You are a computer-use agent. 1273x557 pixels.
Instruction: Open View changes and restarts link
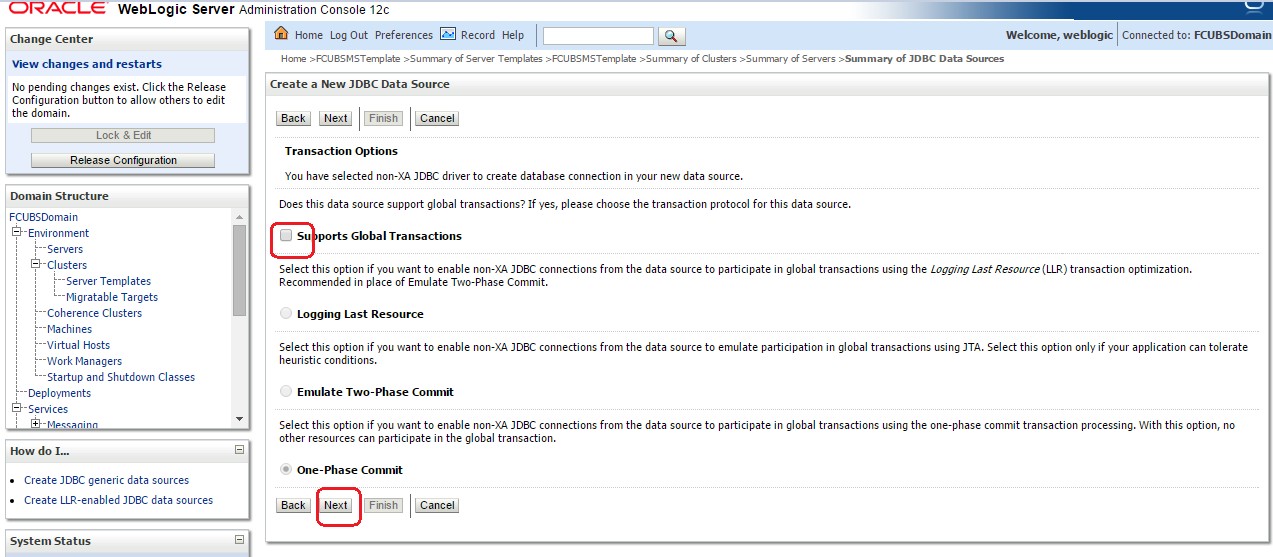click(87, 64)
